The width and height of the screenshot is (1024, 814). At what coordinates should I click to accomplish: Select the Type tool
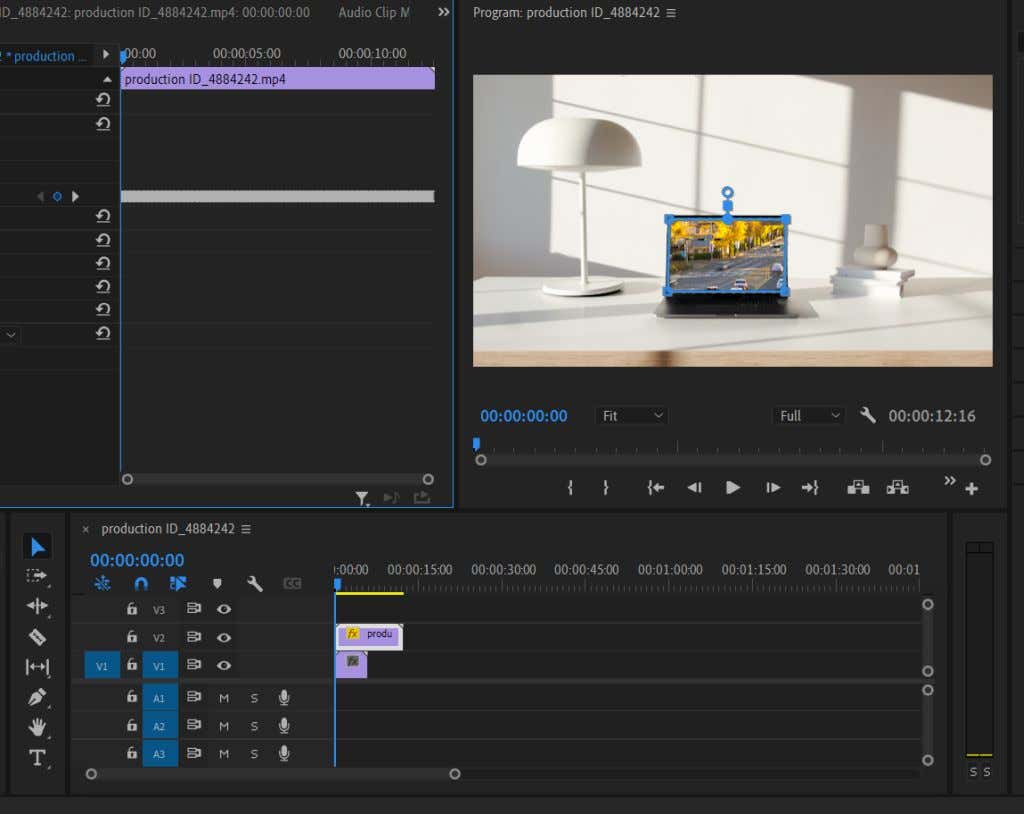tap(37, 758)
